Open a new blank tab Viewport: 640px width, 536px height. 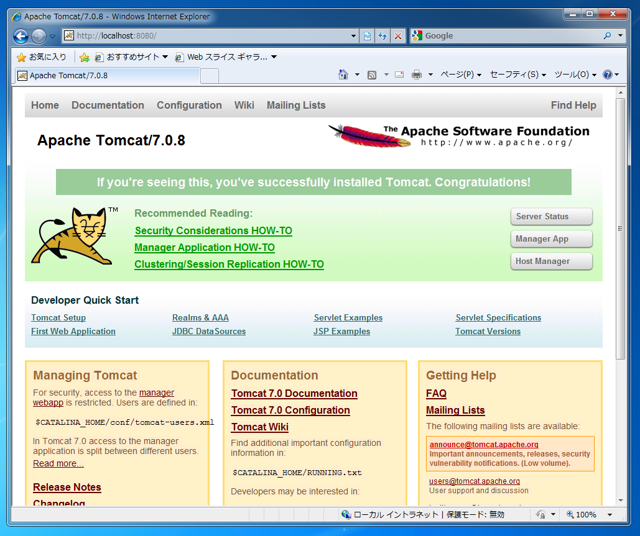[x=209, y=76]
